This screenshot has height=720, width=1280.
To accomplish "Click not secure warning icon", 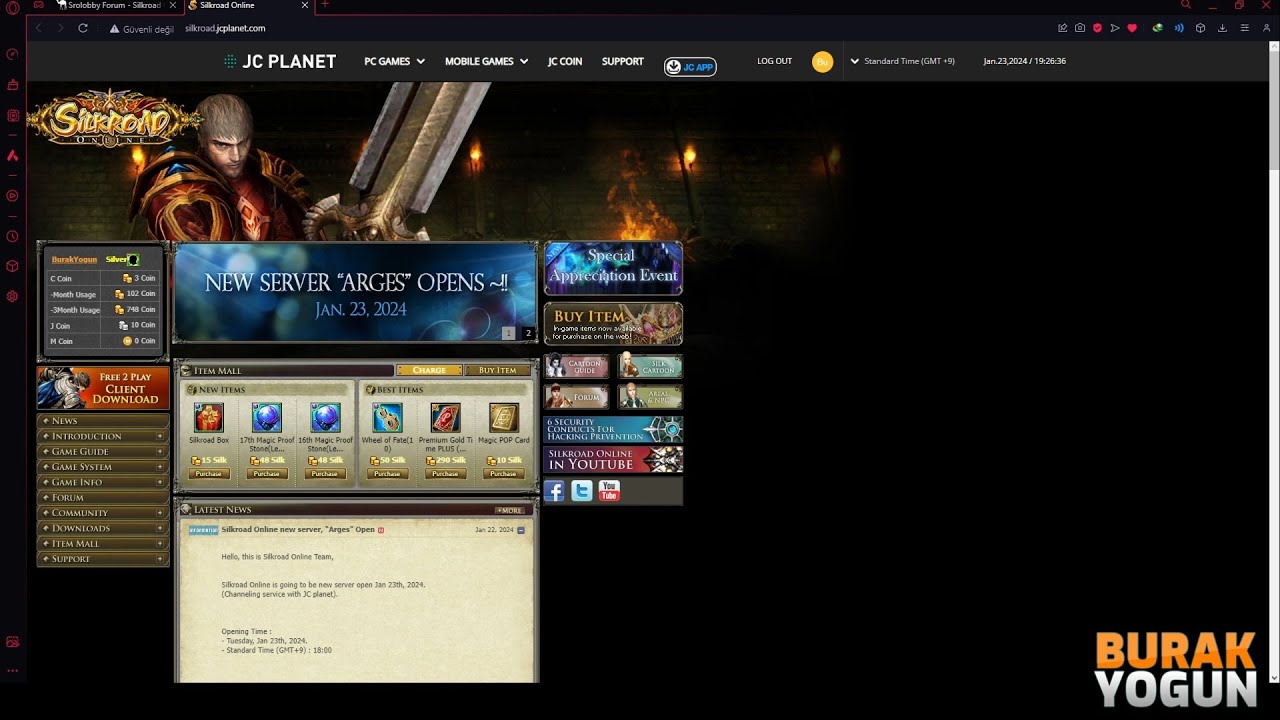I will click(114, 29).
